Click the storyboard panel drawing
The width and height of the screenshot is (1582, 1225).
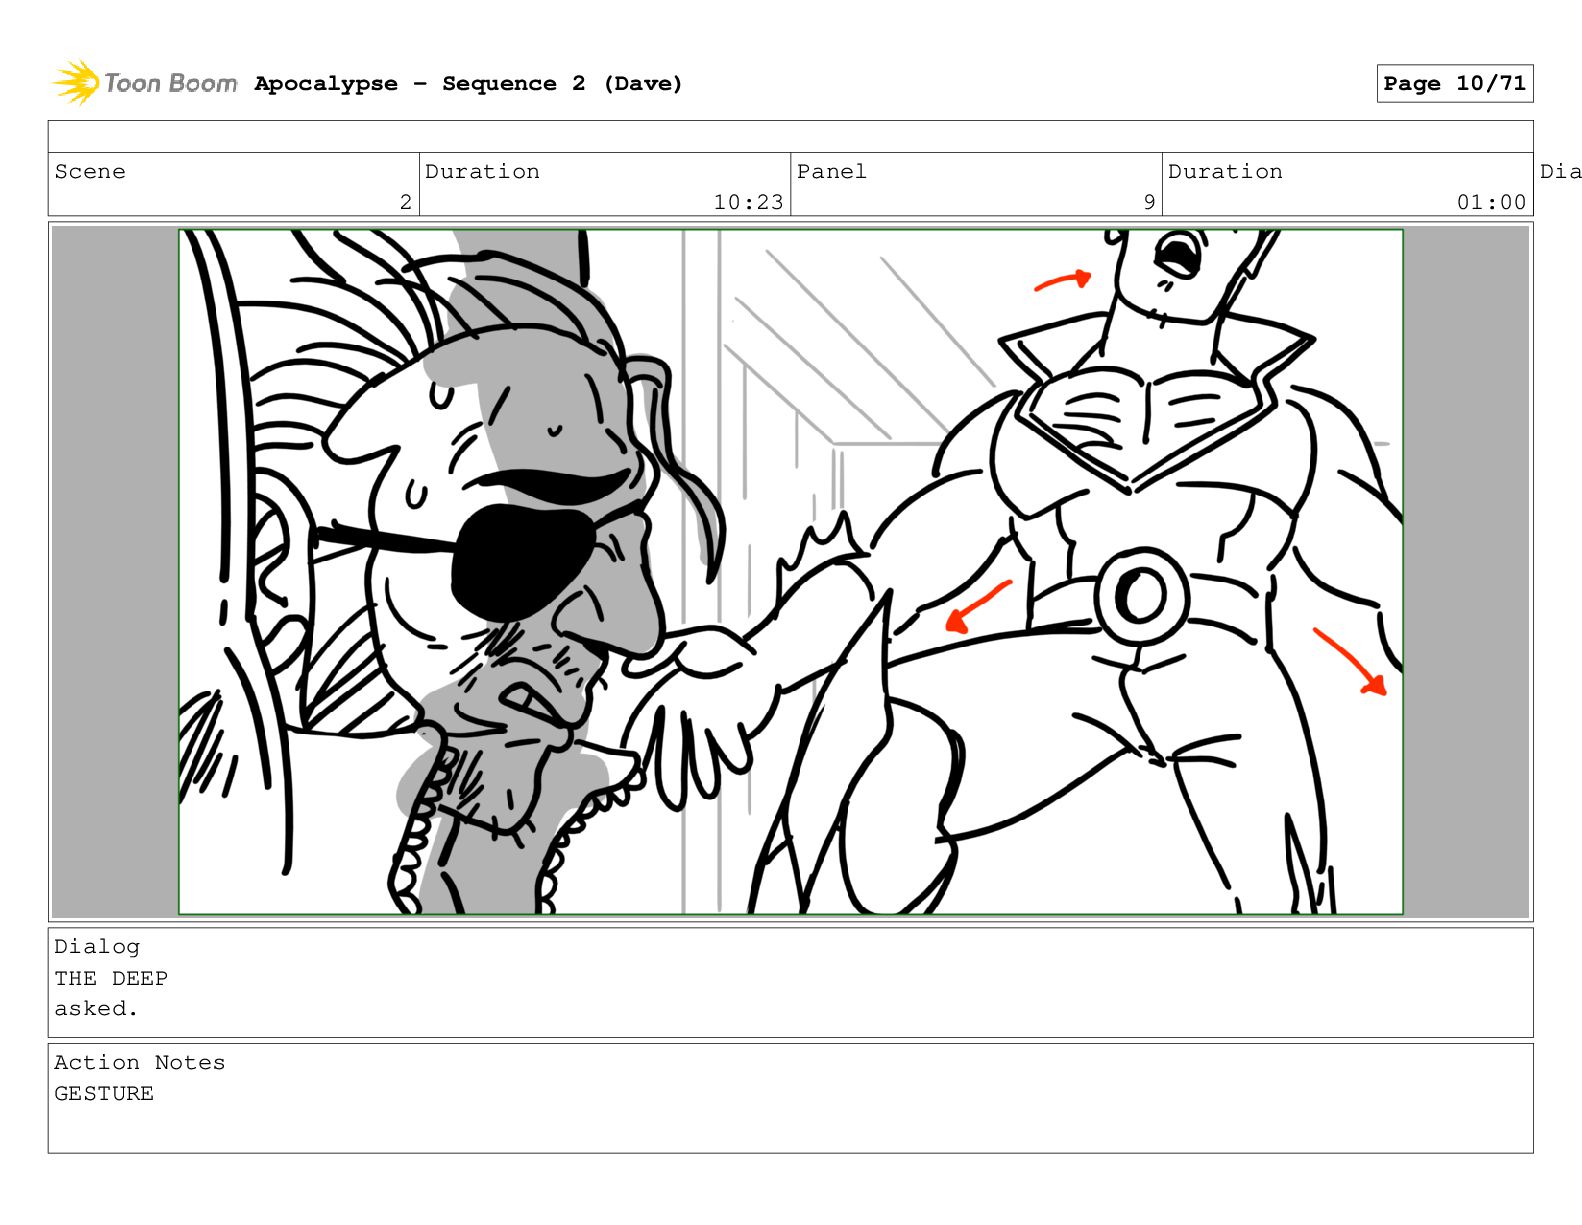click(x=790, y=571)
